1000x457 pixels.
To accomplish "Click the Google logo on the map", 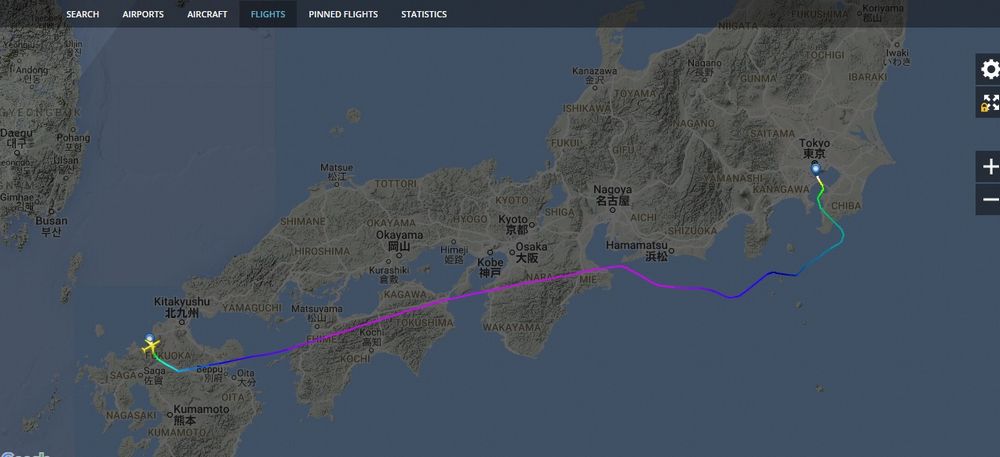I will (x=26, y=453).
